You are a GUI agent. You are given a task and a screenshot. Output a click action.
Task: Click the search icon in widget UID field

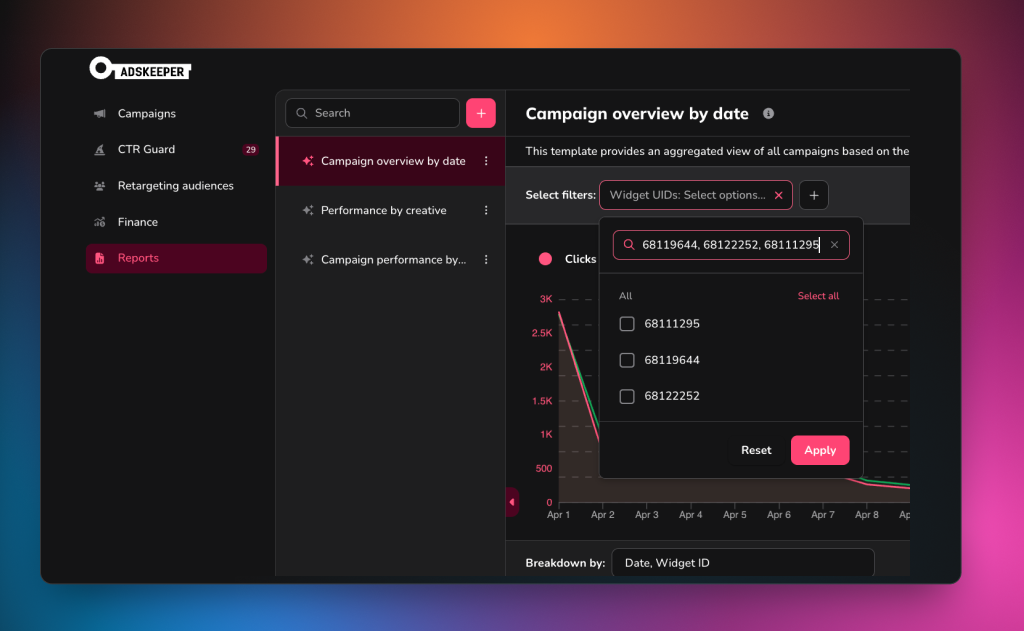pos(629,244)
